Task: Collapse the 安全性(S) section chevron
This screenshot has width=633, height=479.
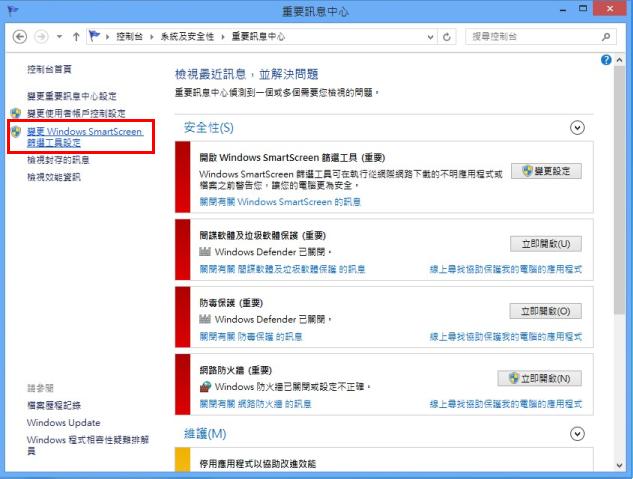Action: coord(577,128)
